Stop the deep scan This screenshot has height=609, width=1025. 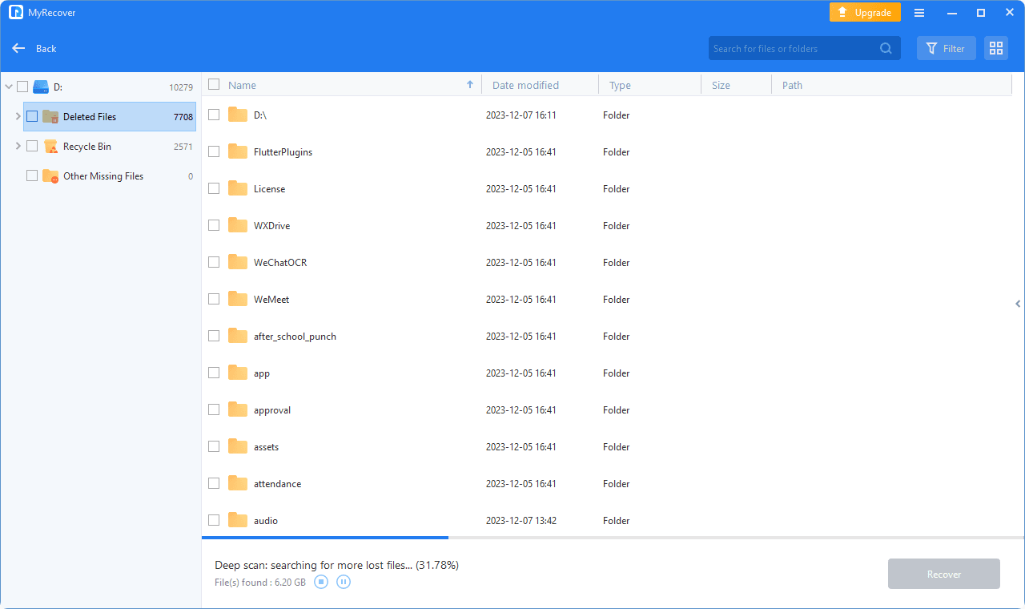coord(321,582)
